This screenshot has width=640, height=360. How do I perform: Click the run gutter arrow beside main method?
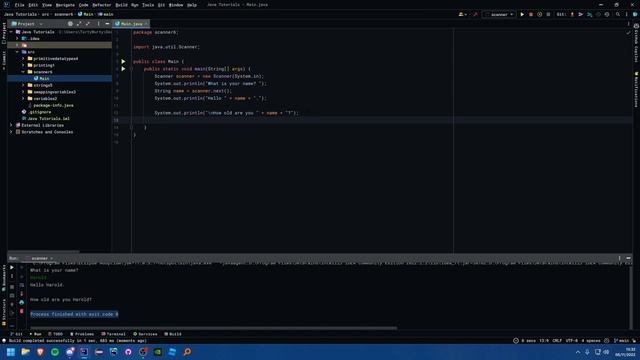tap(123, 69)
